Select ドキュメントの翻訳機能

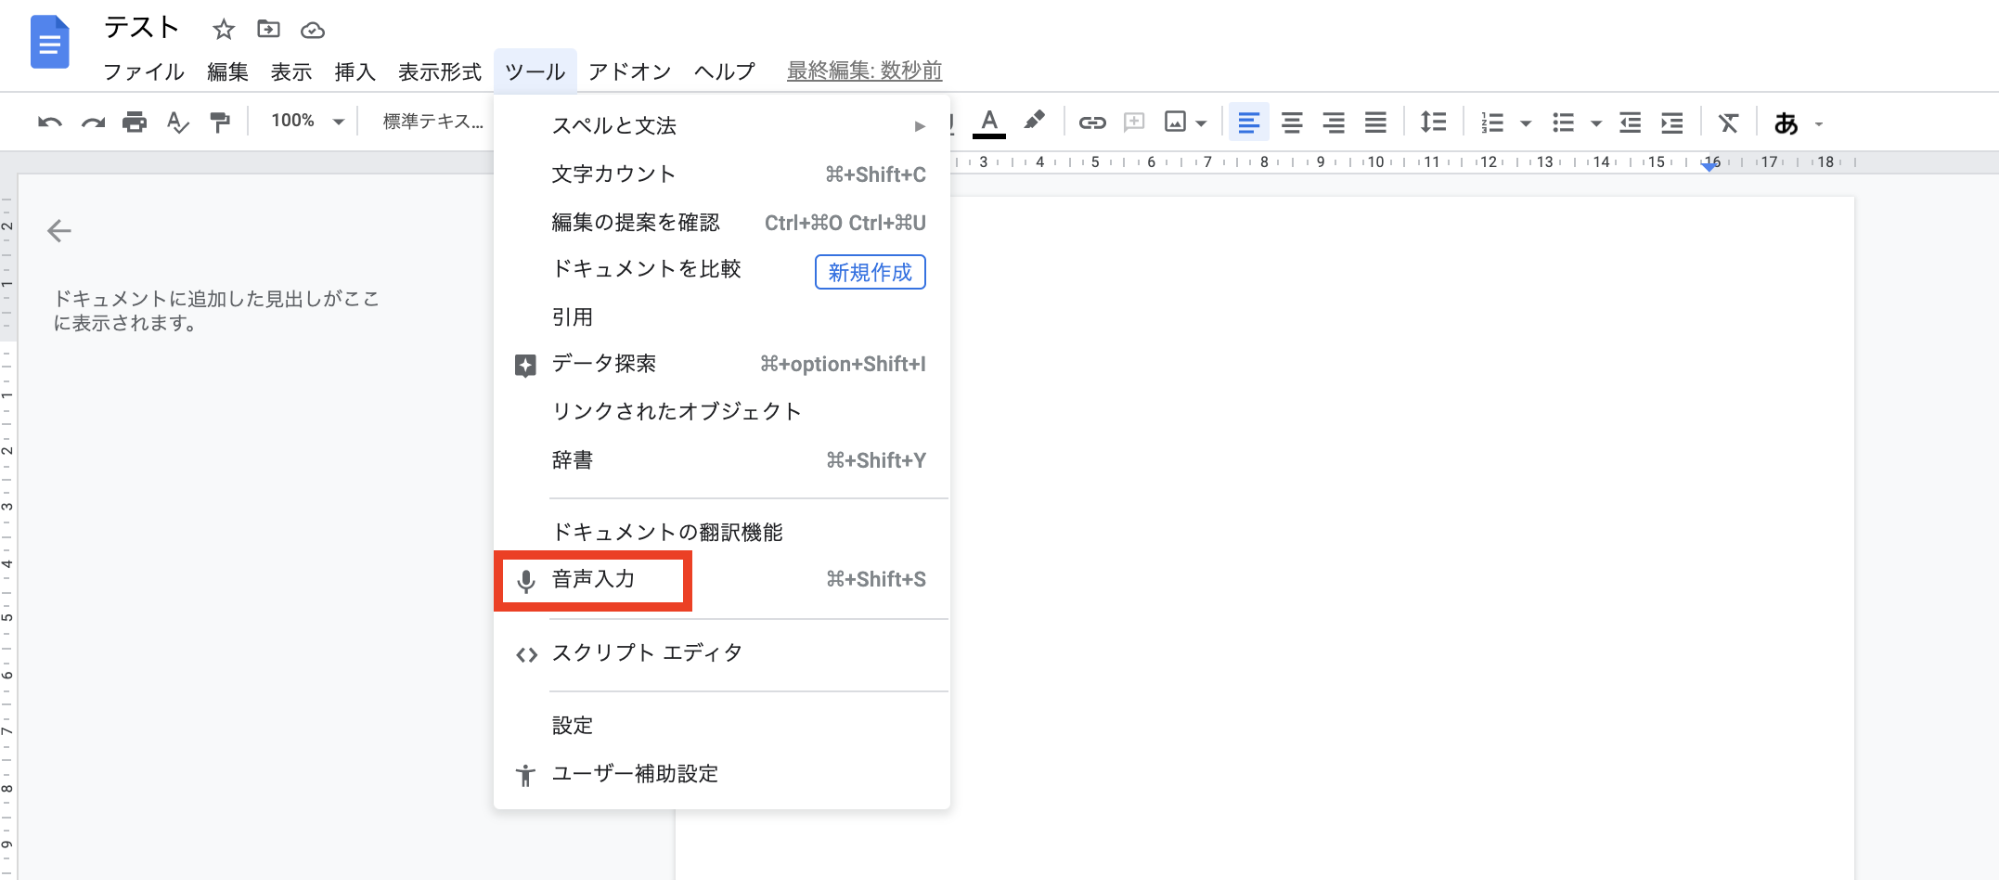click(x=721, y=532)
